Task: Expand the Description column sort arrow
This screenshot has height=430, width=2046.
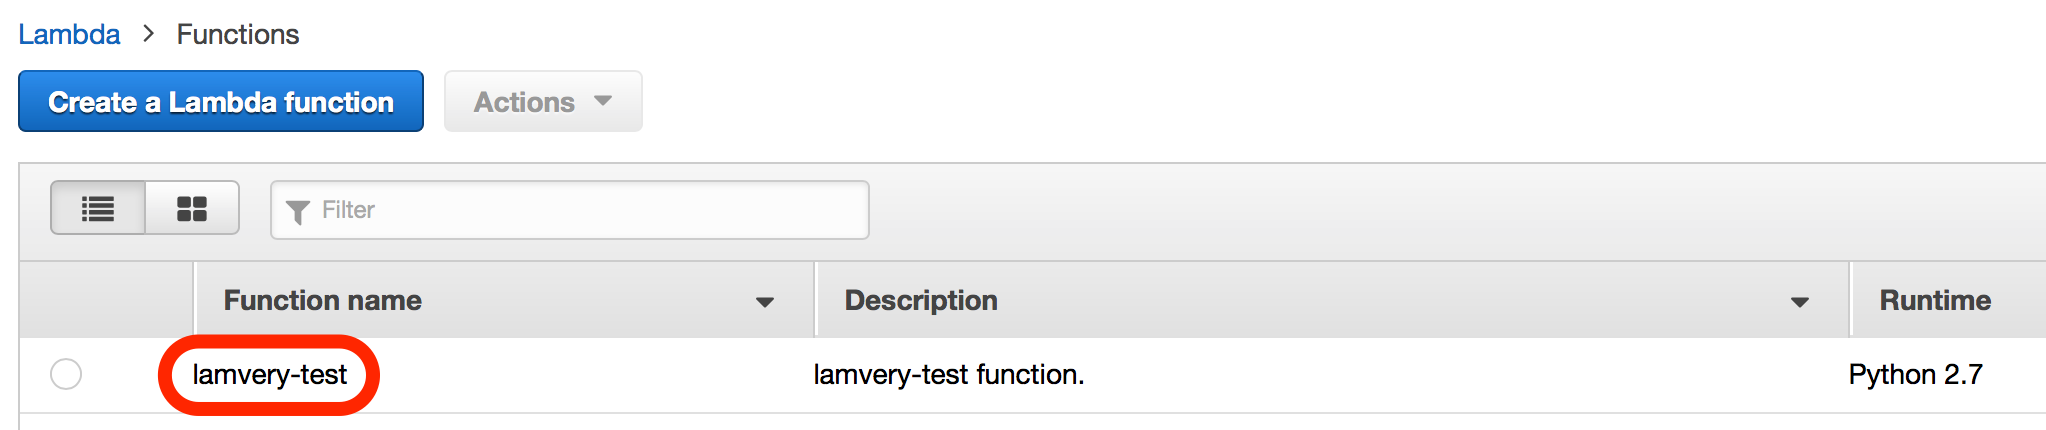Action: point(1800,302)
